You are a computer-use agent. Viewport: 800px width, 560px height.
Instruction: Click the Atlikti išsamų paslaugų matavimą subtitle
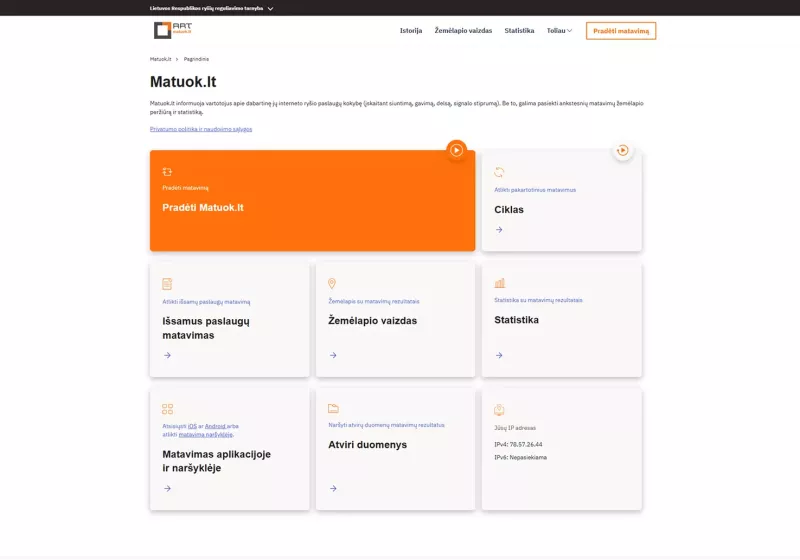pyautogui.click(x=206, y=302)
